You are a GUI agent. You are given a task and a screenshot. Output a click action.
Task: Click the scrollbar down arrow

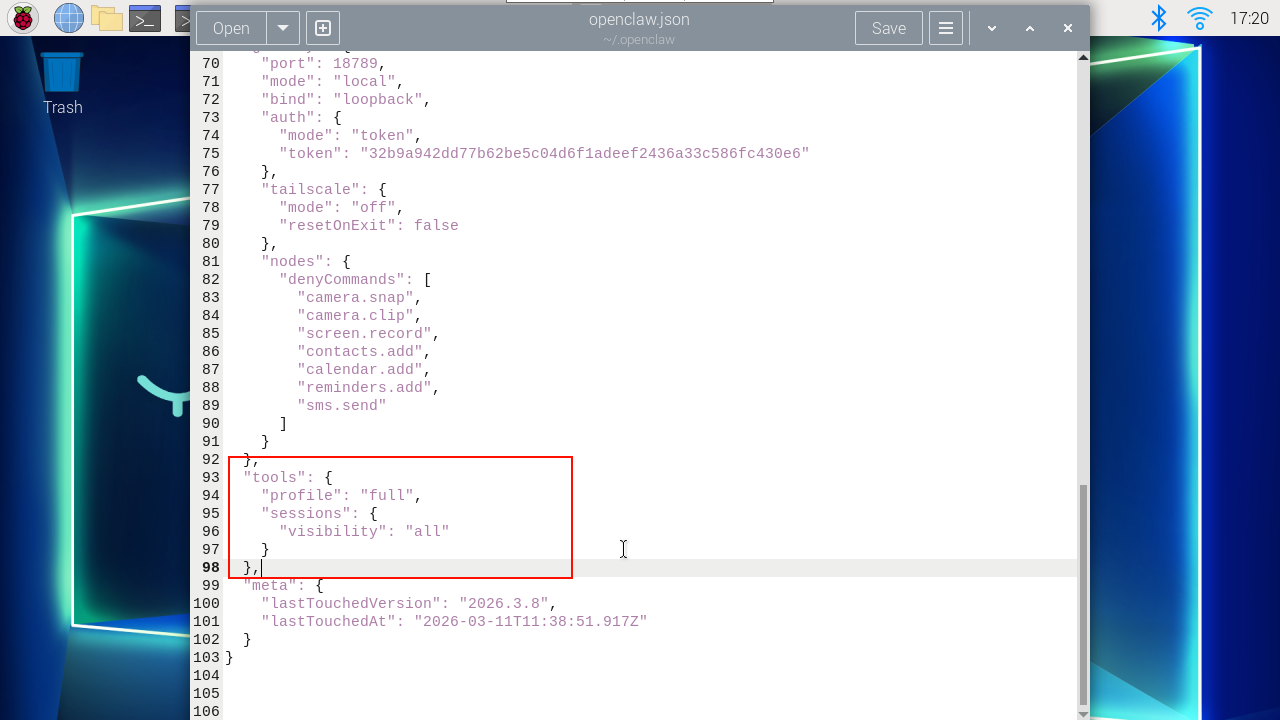(1083, 713)
